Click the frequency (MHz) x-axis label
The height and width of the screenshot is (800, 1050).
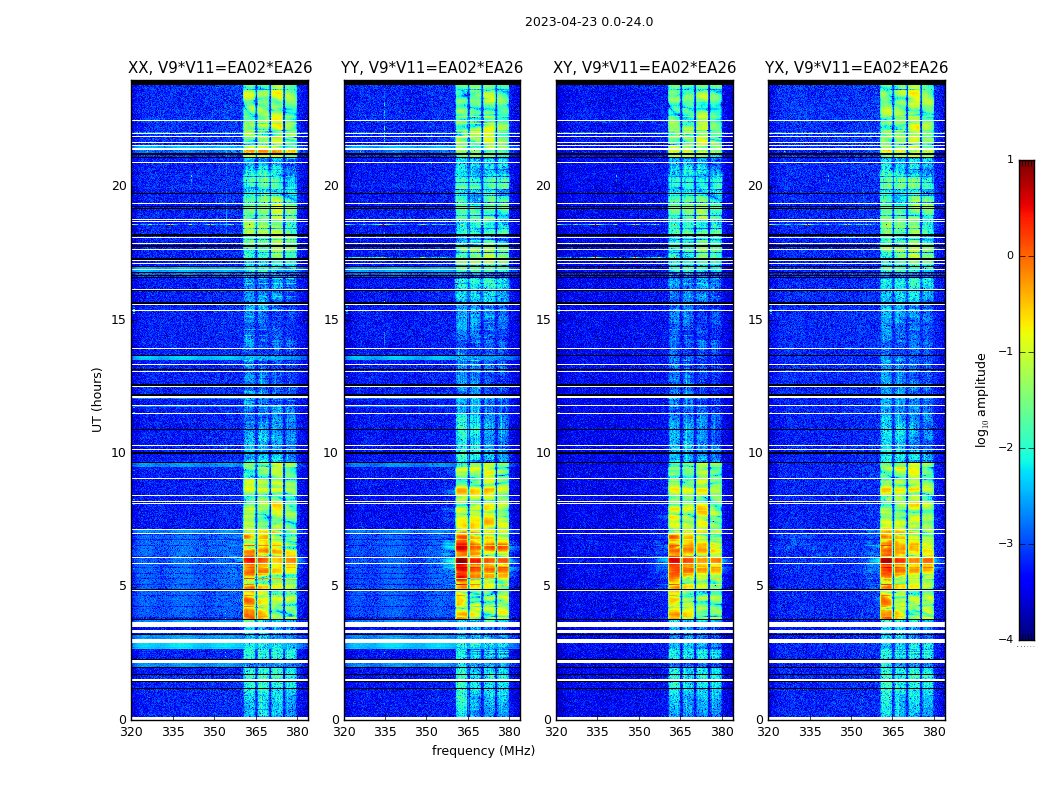[483, 750]
